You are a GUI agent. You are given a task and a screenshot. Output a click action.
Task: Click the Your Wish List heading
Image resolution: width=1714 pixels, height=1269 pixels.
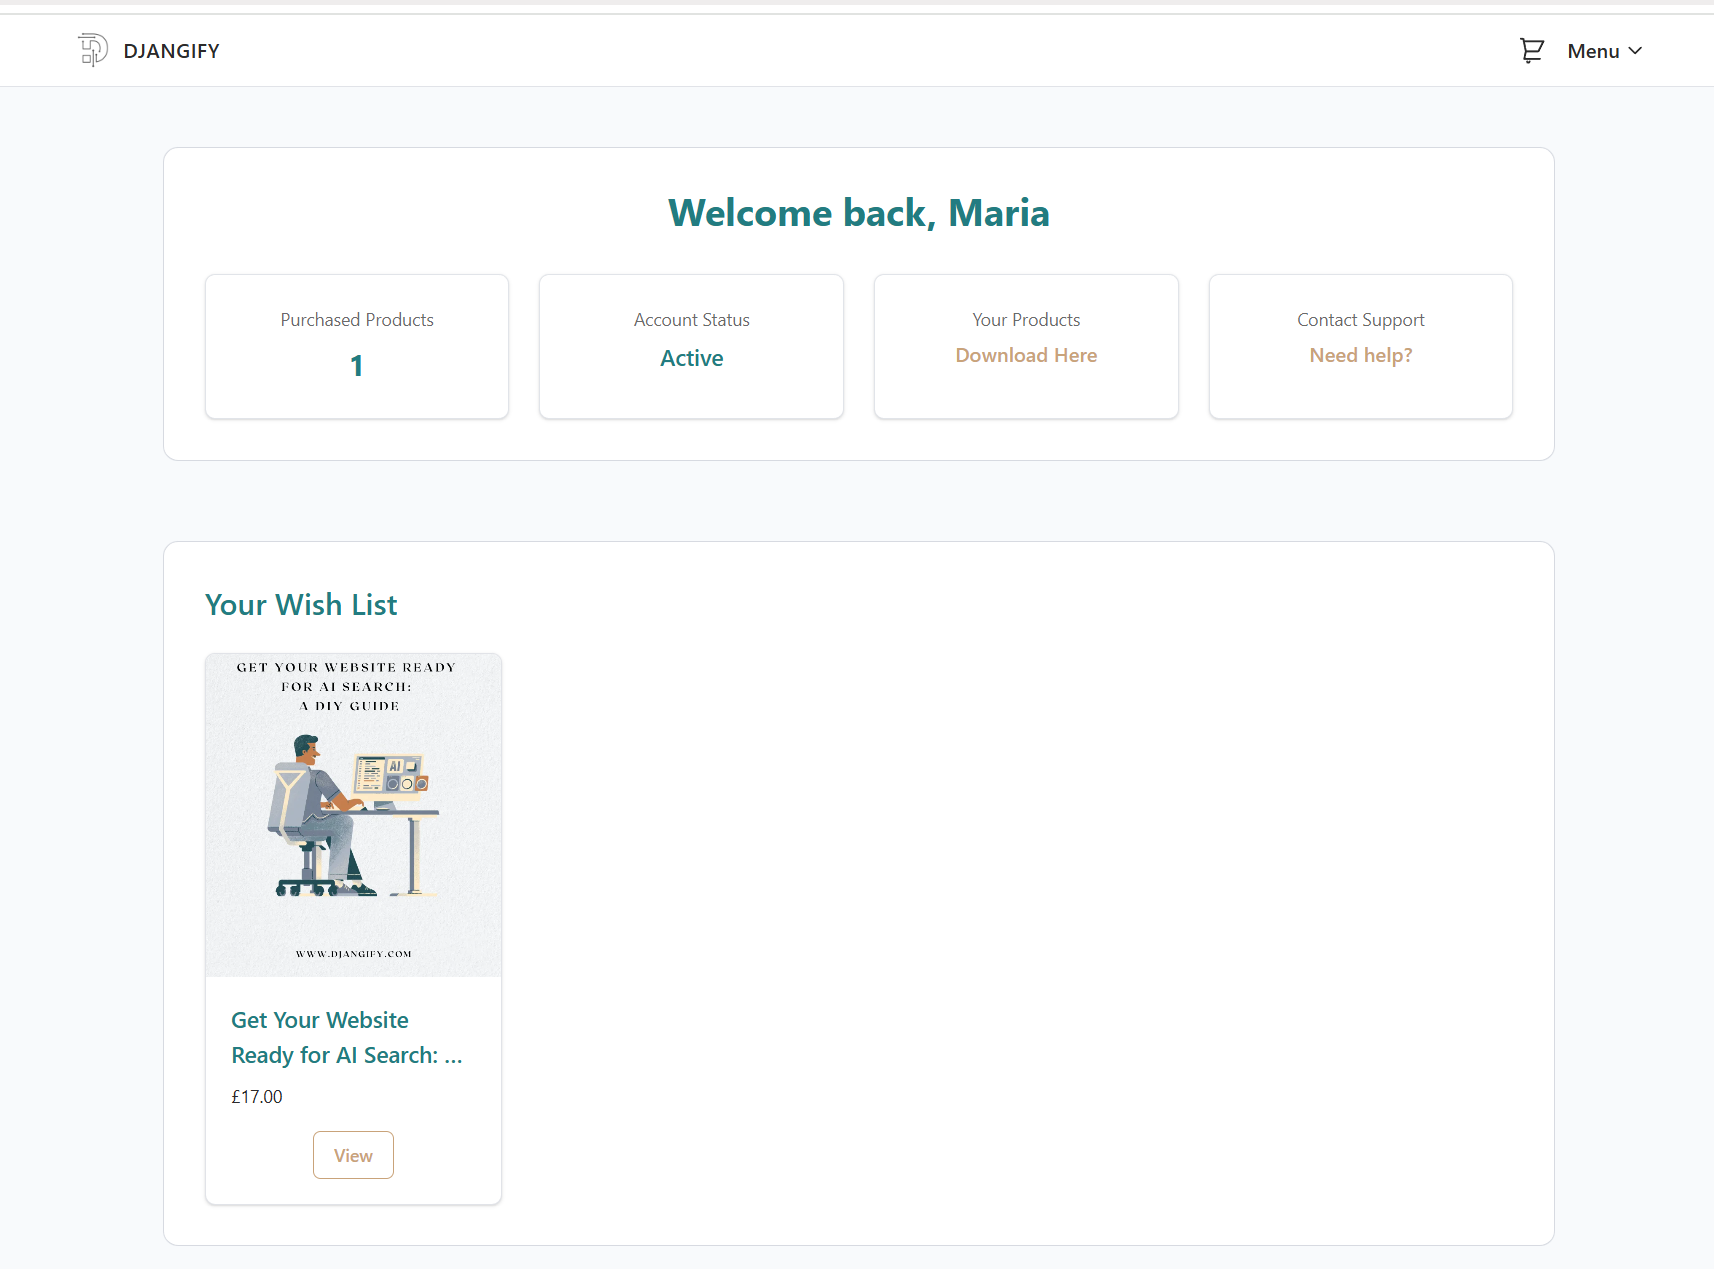[x=301, y=605]
